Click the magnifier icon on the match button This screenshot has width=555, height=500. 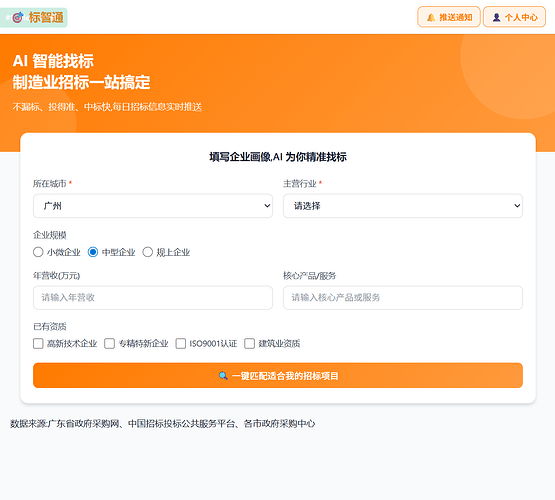pyautogui.click(x=223, y=376)
